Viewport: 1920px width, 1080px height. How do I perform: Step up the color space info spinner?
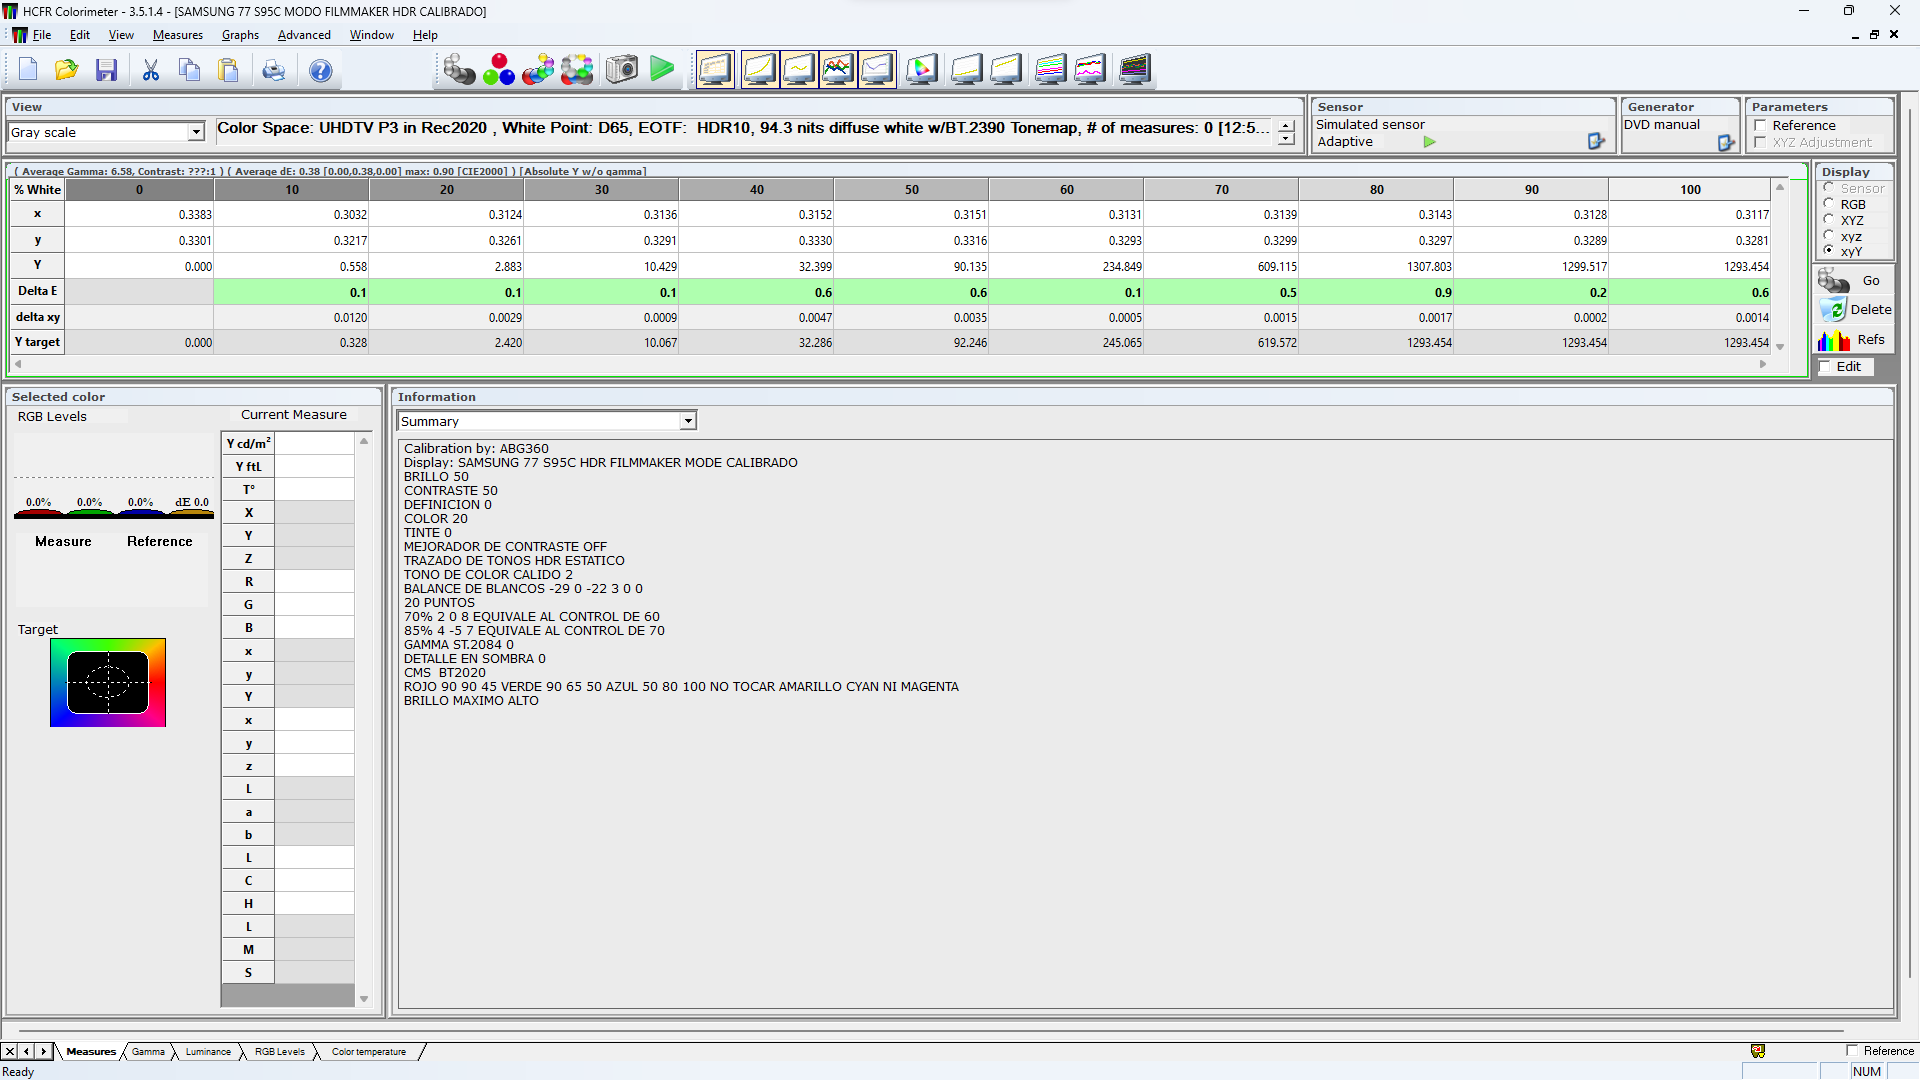coord(1286,126)
